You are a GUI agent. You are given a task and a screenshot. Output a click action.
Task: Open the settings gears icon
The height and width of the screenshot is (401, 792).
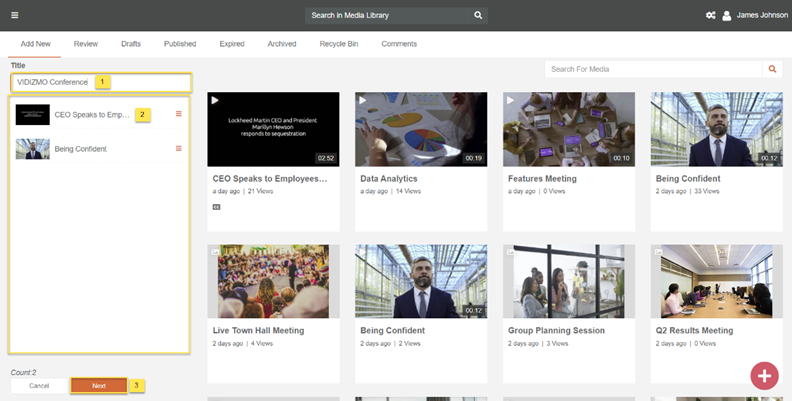point(711,15)
